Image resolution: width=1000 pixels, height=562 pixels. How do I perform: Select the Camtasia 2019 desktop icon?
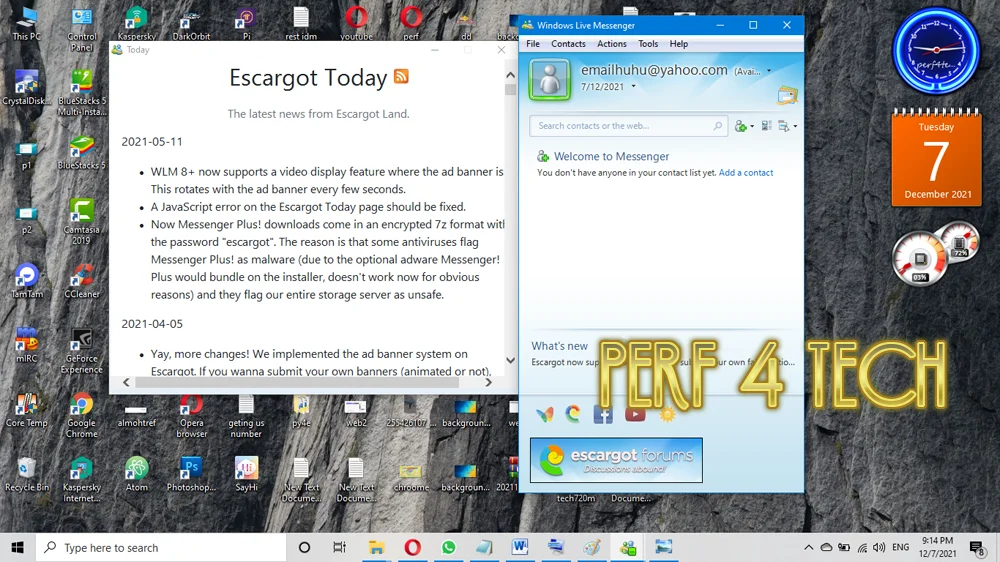click(x=82, y=222)
